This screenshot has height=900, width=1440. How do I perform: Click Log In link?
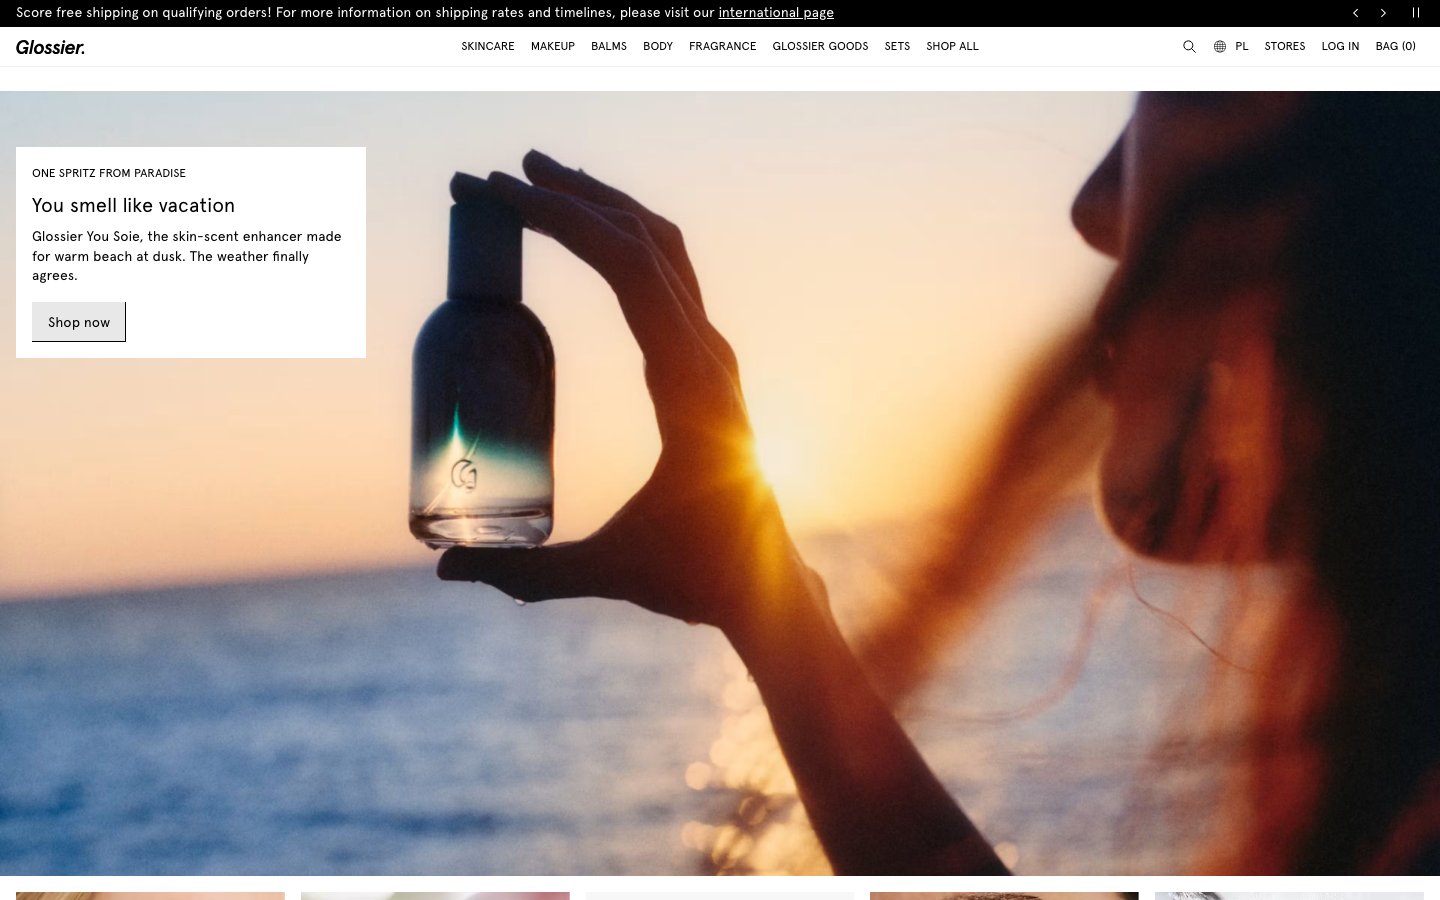pyautogui.click(x=1340, y=46)
